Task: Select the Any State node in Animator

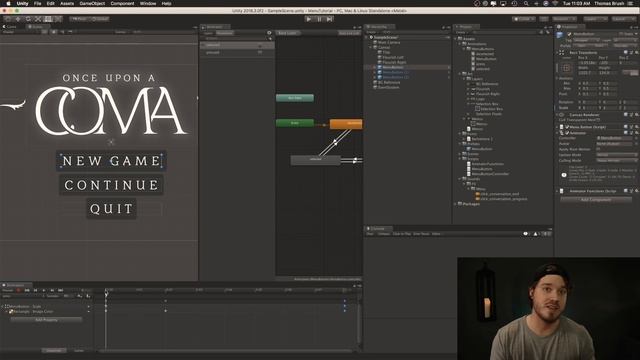Action: 295,98
